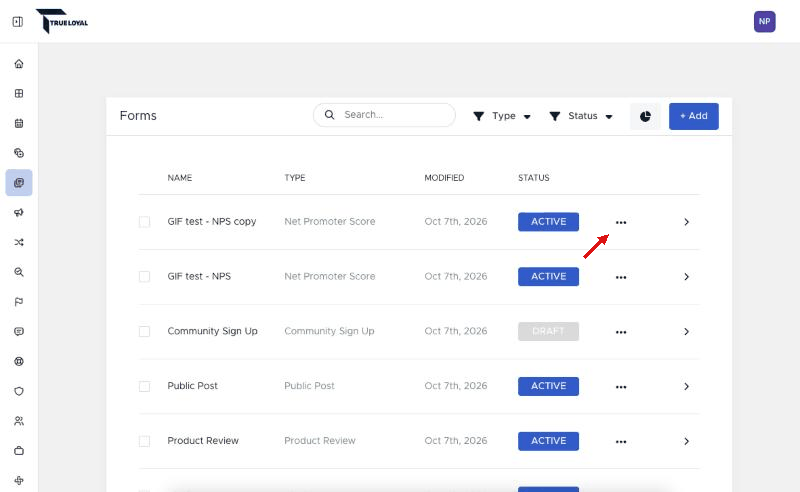Click Oct 7th, 2026 date of Public Post
This screenshot has height=492, width=800.
[456, 386]
